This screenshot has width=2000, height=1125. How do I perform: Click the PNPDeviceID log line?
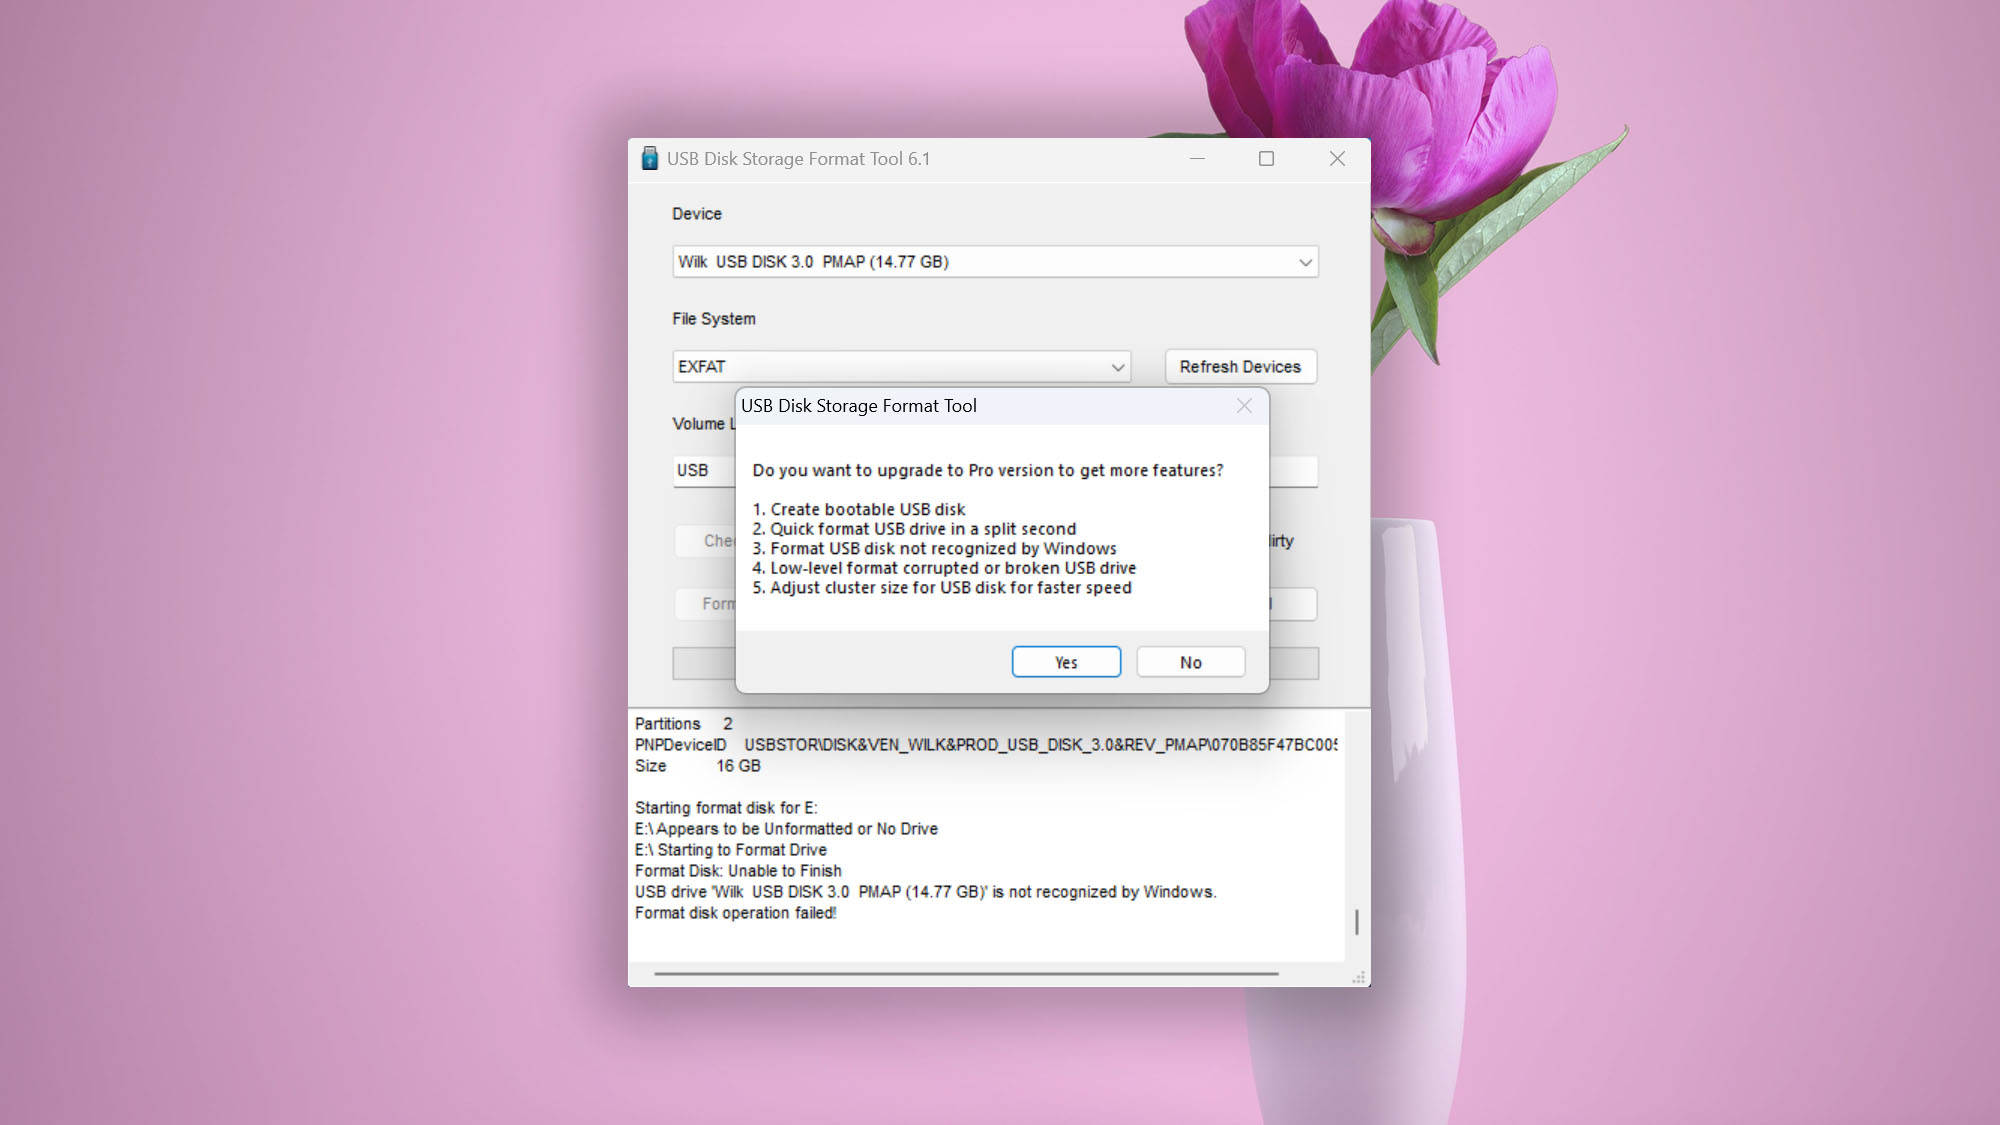click(986, 745)
